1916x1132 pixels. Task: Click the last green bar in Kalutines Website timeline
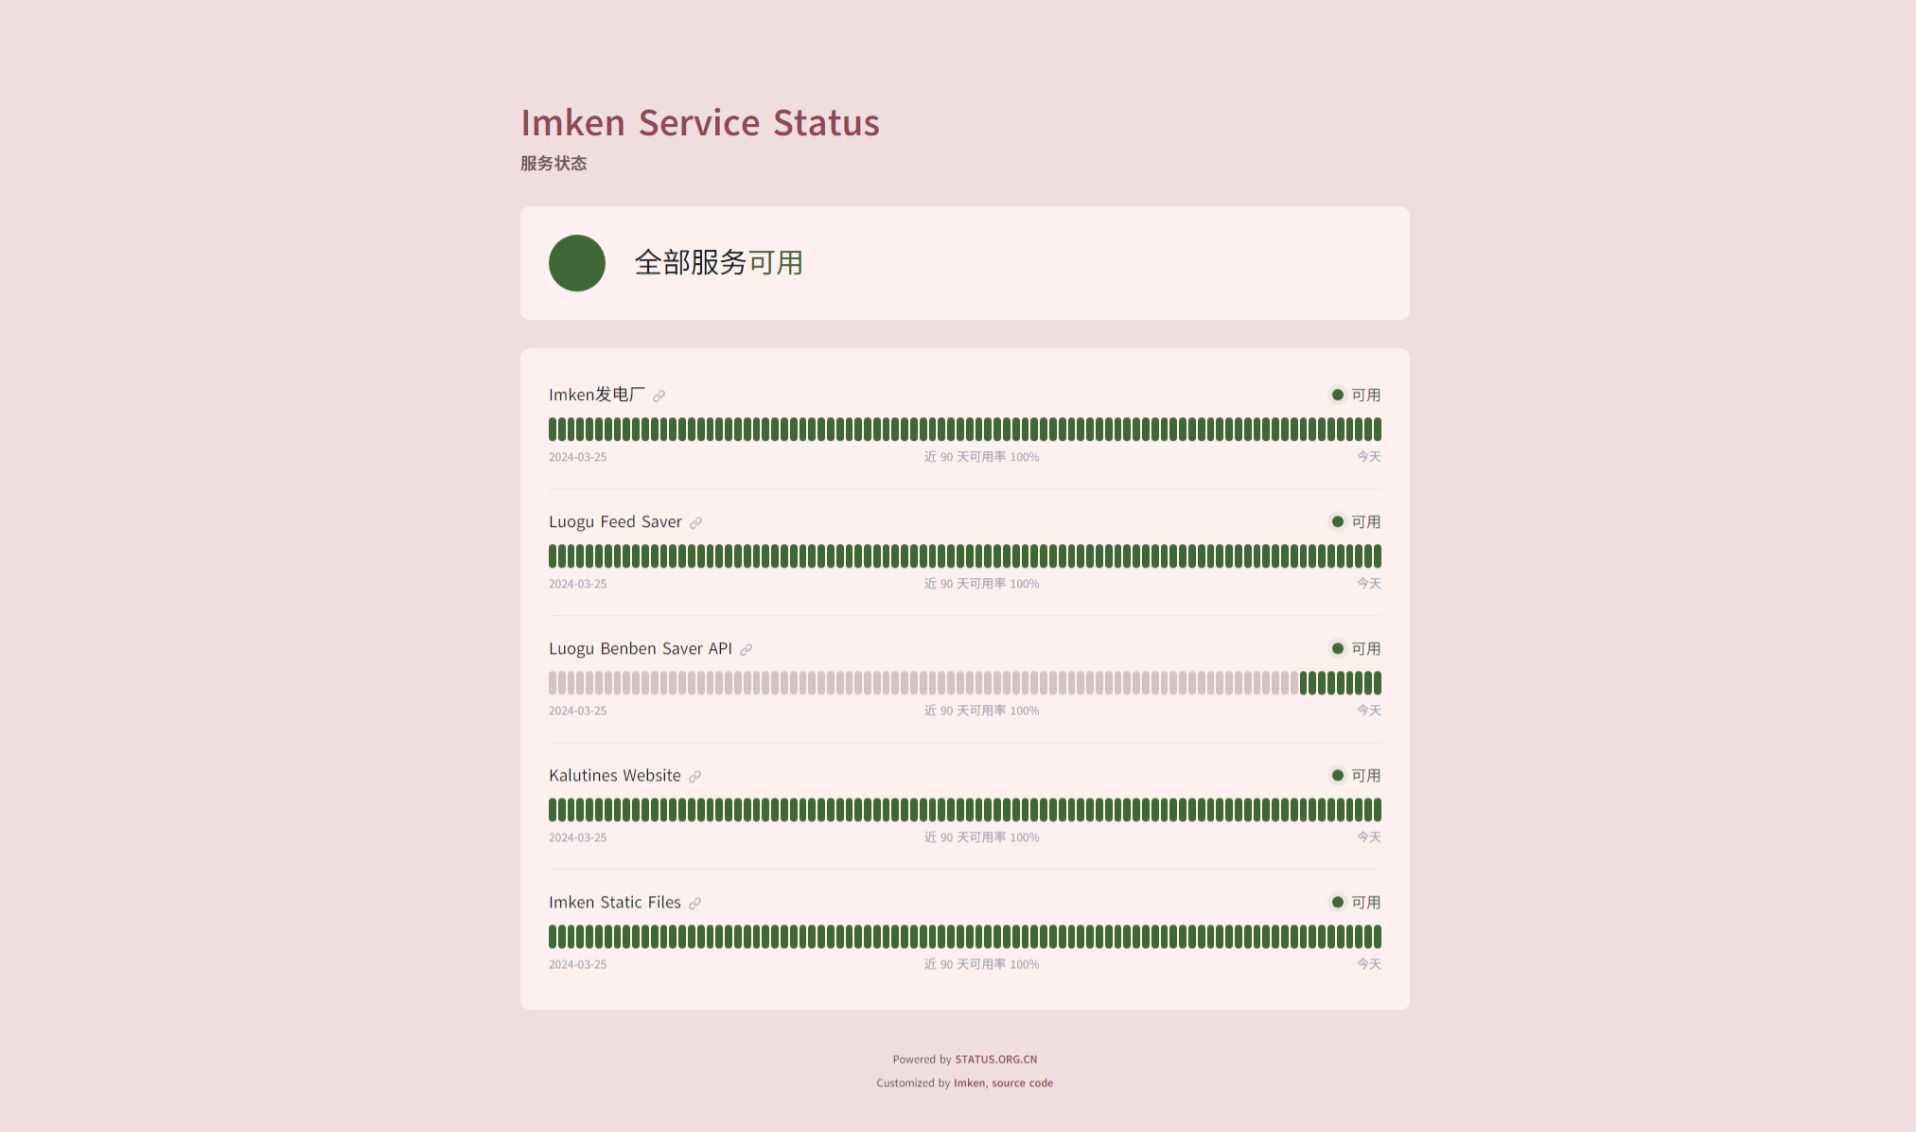point(1377,810)
